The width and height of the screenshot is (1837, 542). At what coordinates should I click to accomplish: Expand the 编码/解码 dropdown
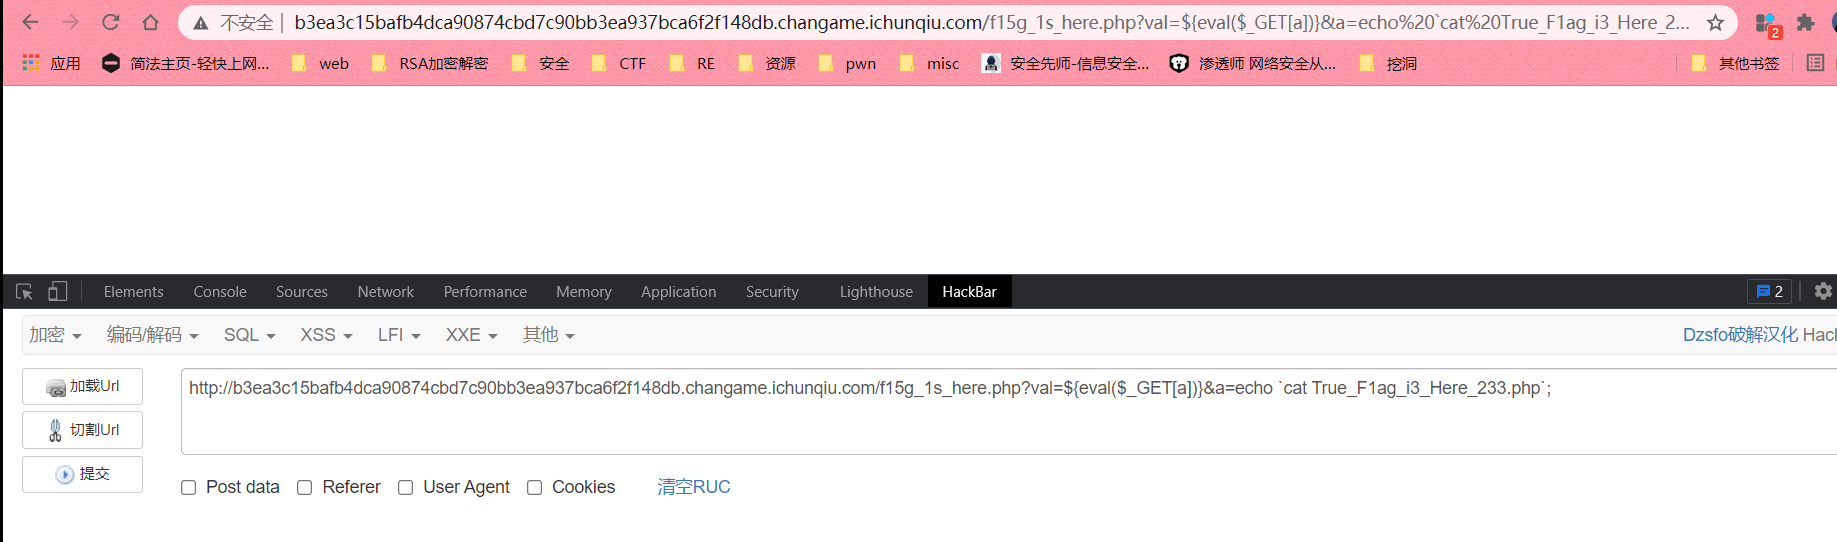pos(152,335)
